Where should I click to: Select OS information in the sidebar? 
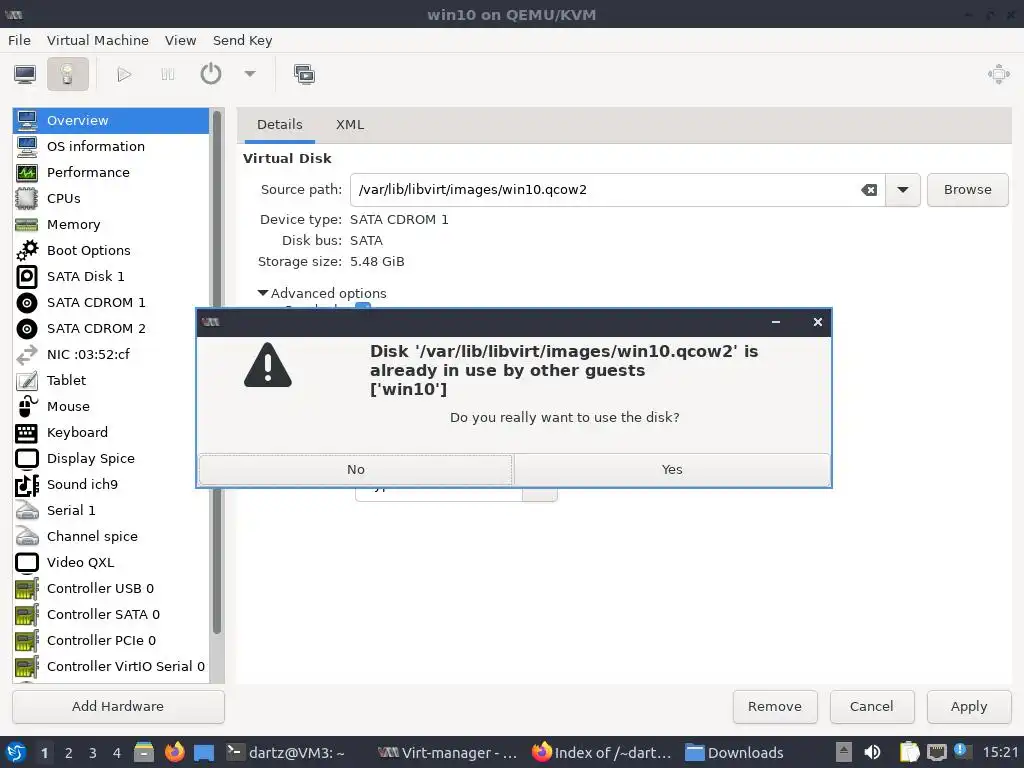point(111,146)
